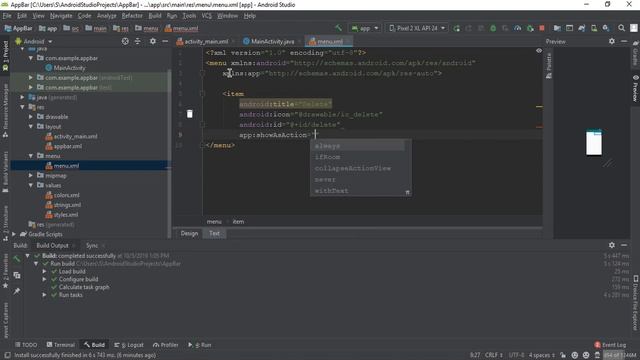Select the Sync tab in Build panel

pos(92,245)
